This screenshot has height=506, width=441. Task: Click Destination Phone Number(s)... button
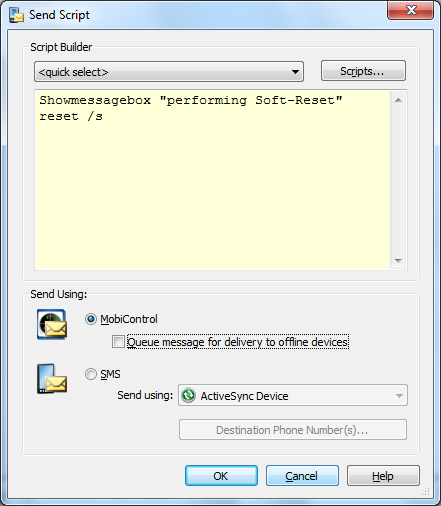293,430
